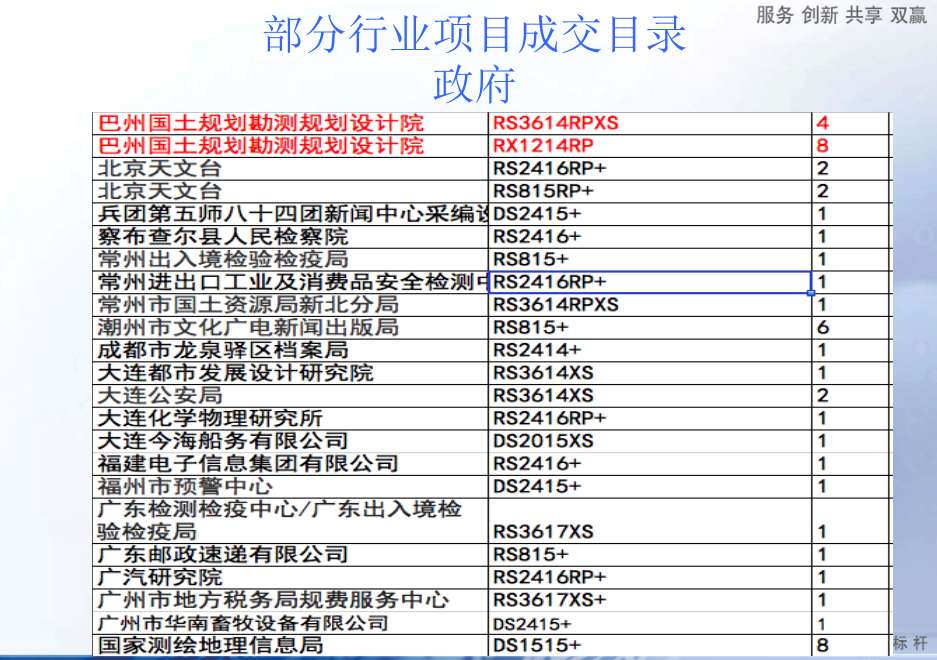The width and height of the screenshot is (937, 660).
Task: Click the quantity 8 in the 国家测绘地理信息局 row
Action: (x=850, y=646)
